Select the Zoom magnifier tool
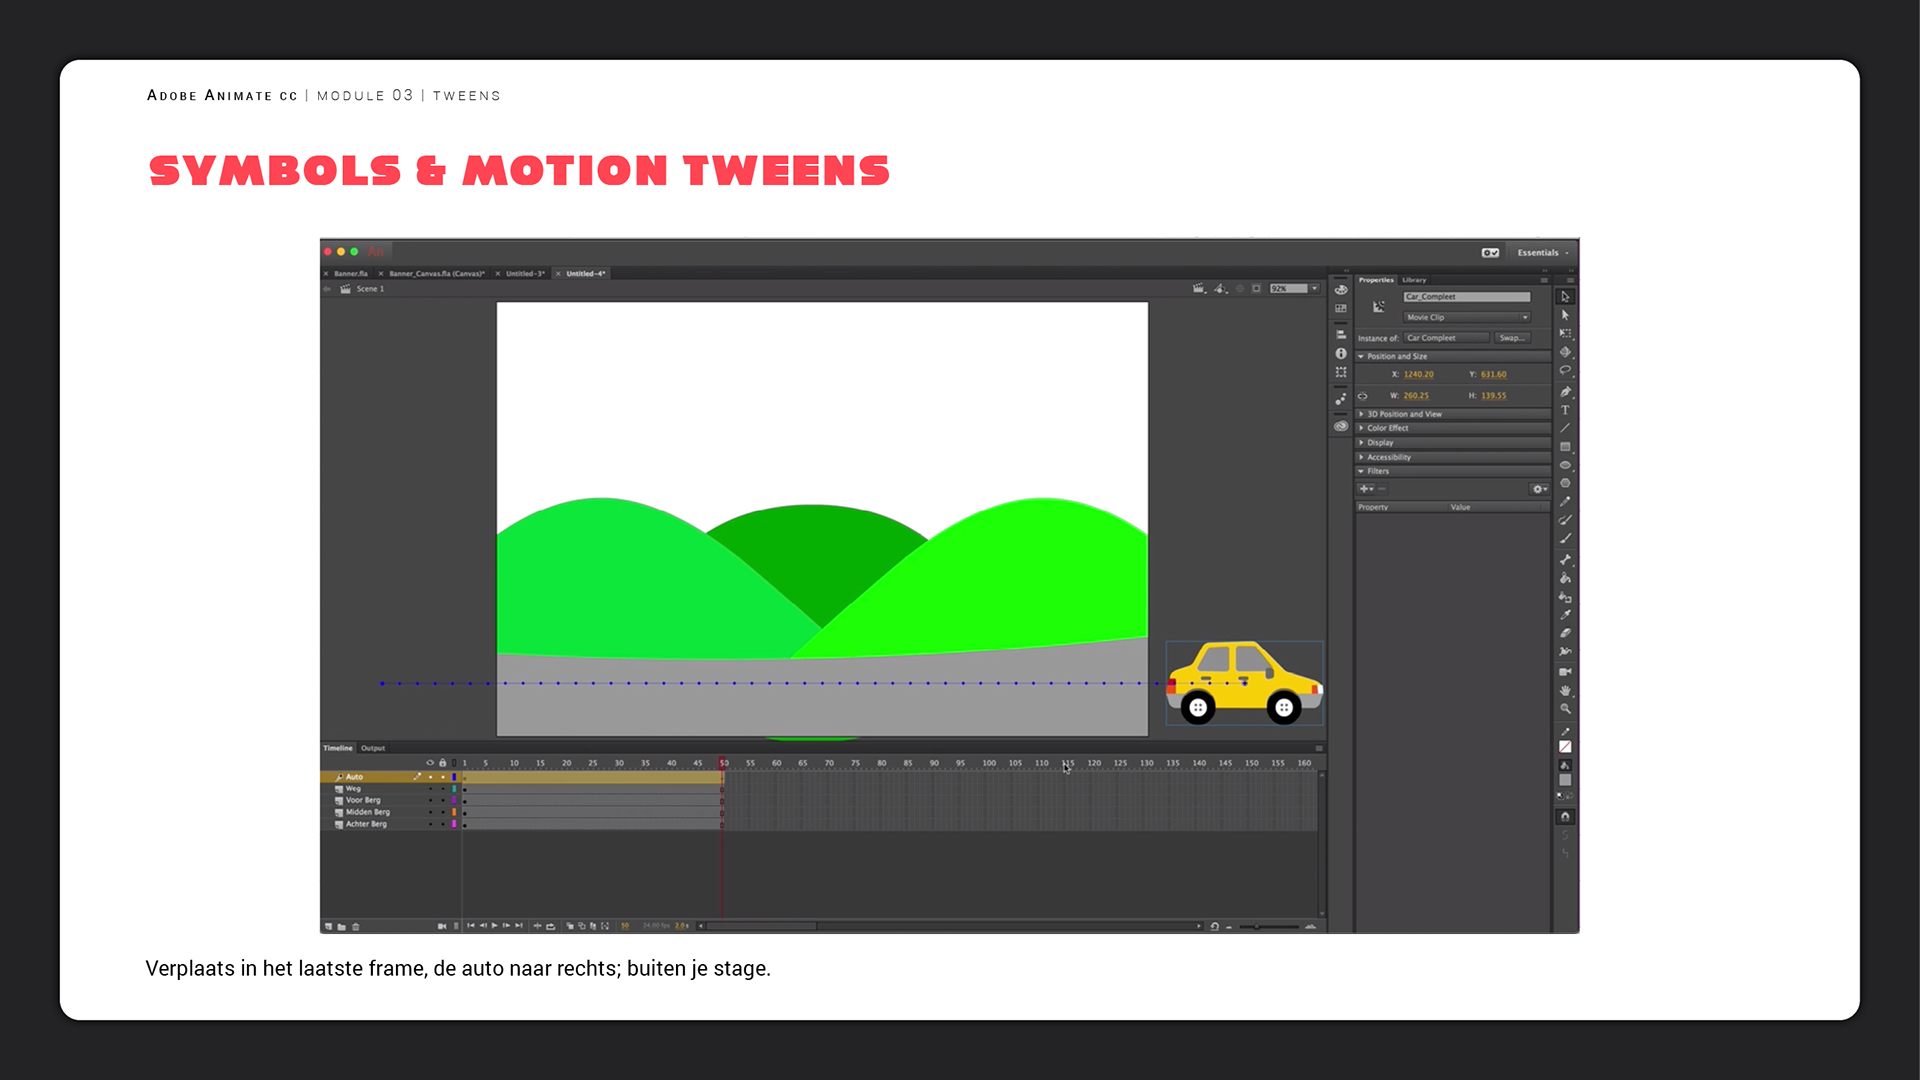Image resolution: width=1920 pixels, height=1080 pixels. pyautogui.click(x=1565, y=709)
